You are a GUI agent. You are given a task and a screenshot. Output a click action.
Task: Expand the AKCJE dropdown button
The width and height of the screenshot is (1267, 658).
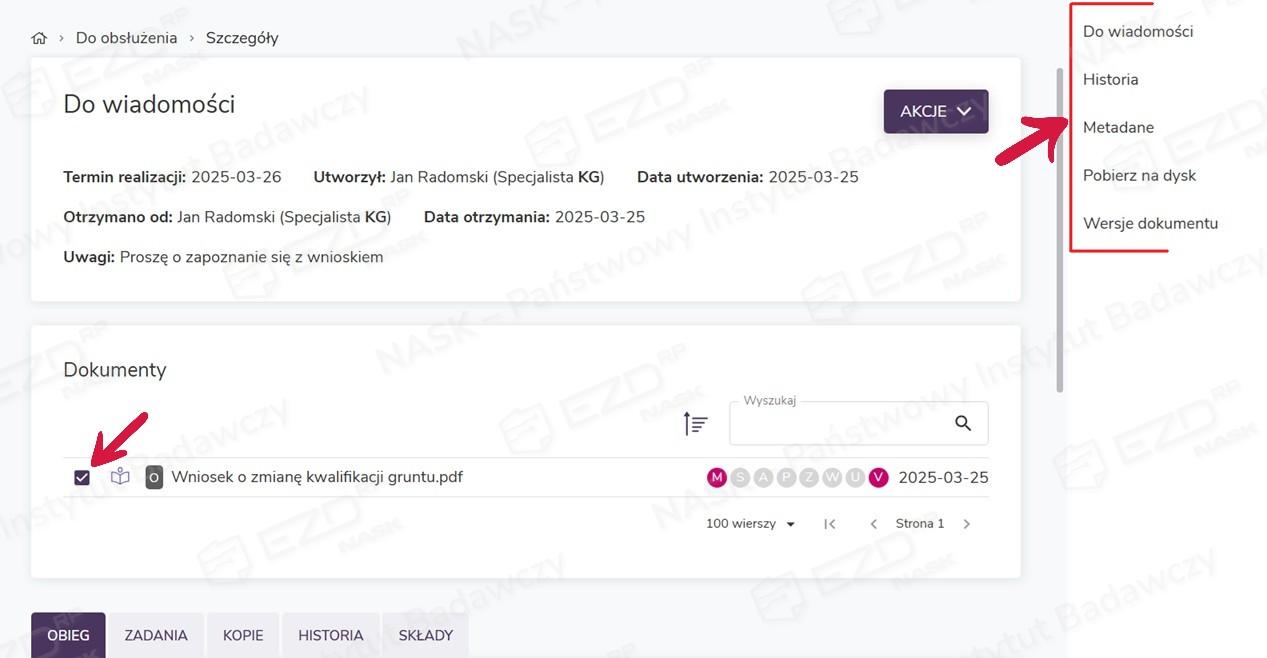pyautogui.click(x=935, y=111)
